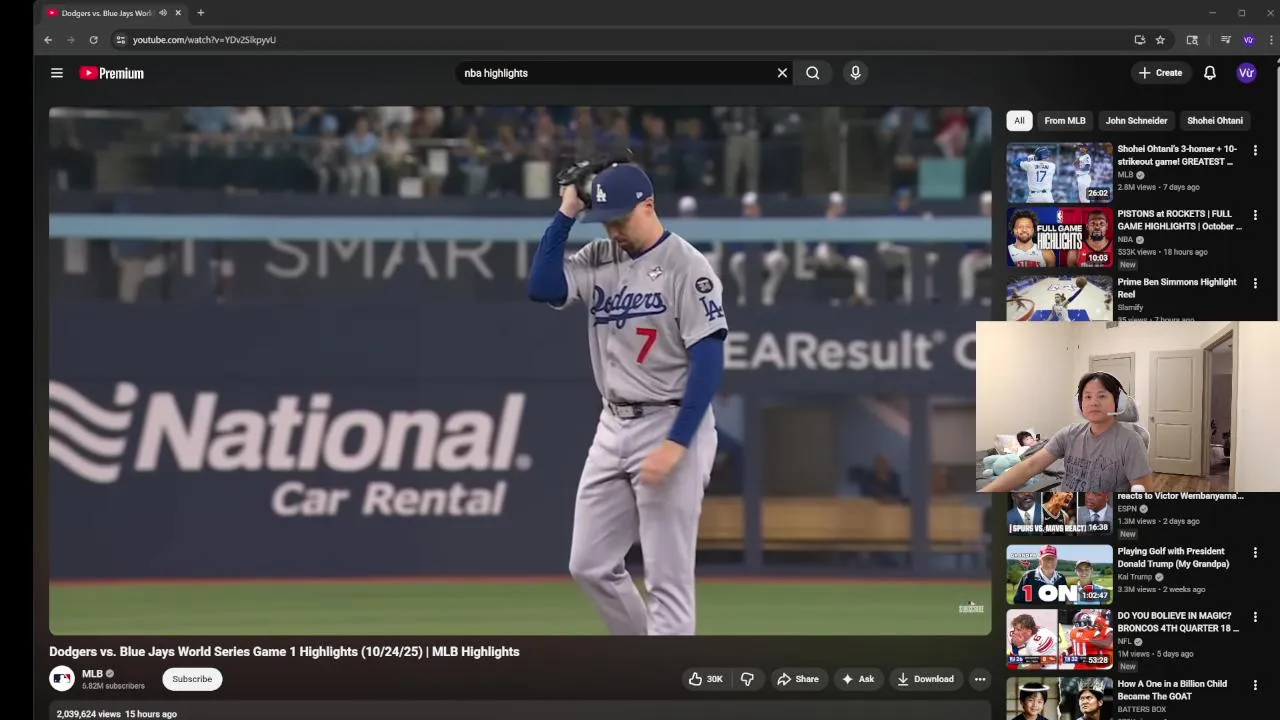The image size is (1280, 720).
Task: Open the notifications bell
Action: coord(1209,73)
